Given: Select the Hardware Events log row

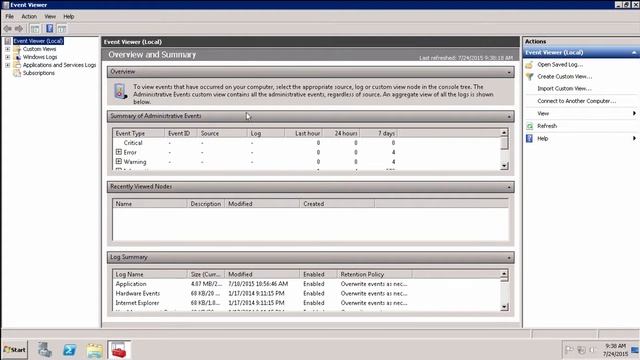Looking at the screenshot, I should pos(307,293).
